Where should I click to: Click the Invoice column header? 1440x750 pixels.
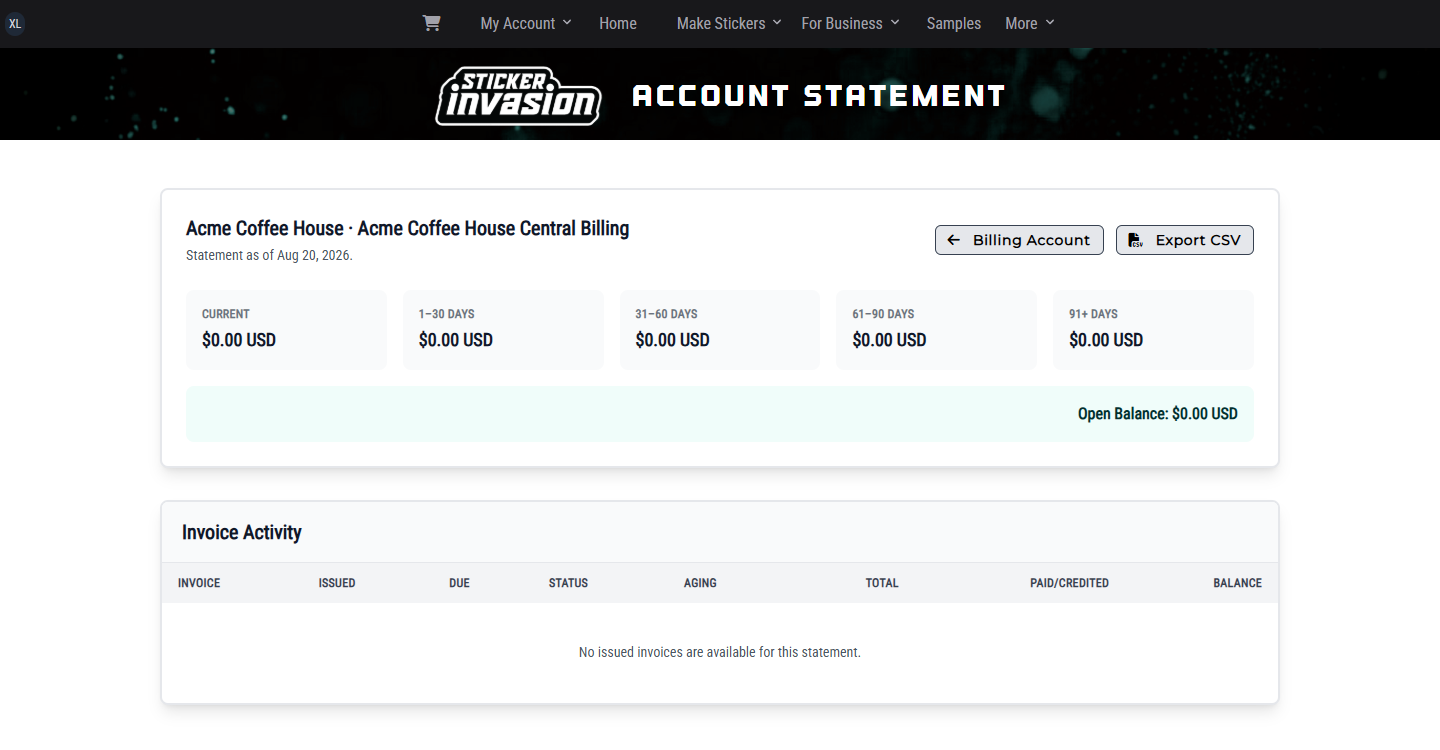click(199, 583)
